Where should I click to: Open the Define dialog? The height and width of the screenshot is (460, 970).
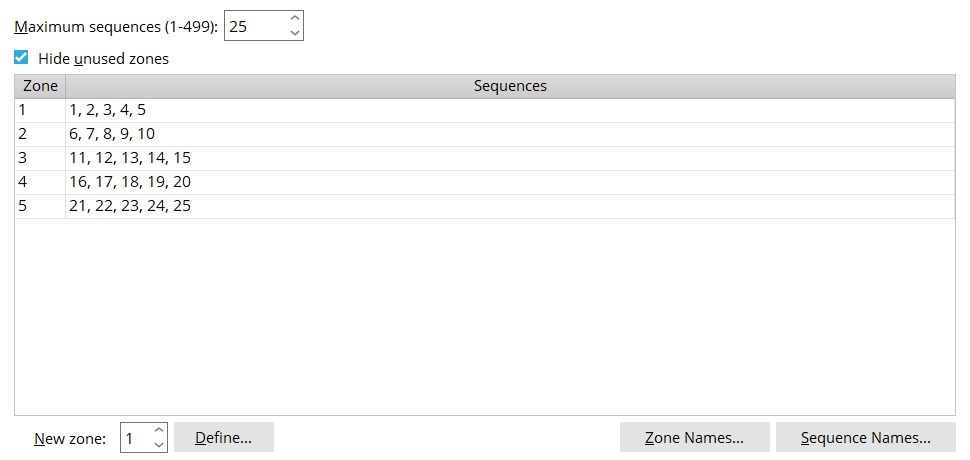coord(224,438)
